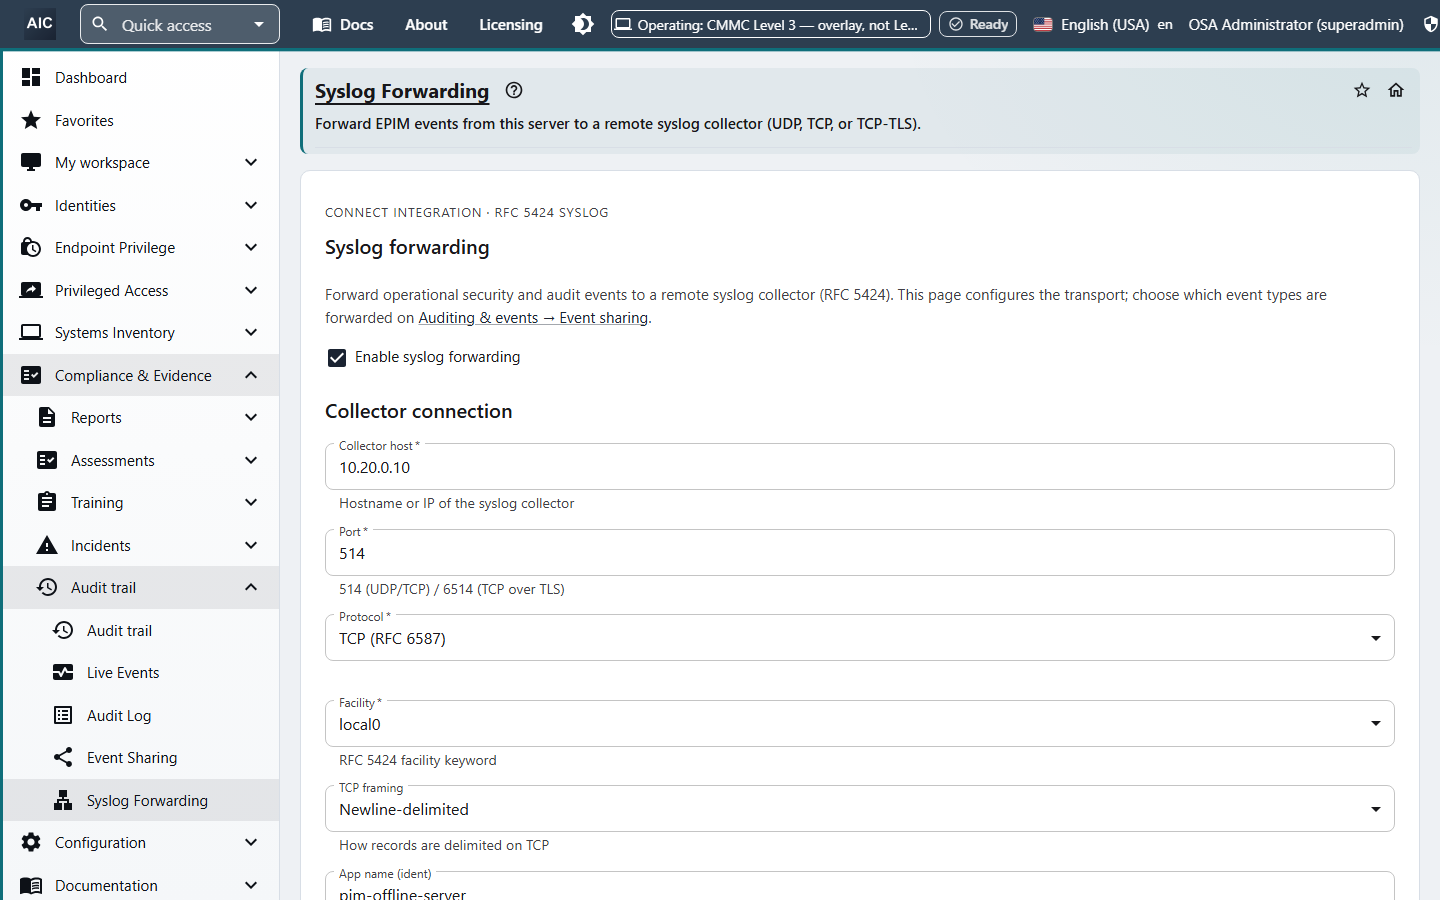Click the Privileged Access icon

(31, 290)
